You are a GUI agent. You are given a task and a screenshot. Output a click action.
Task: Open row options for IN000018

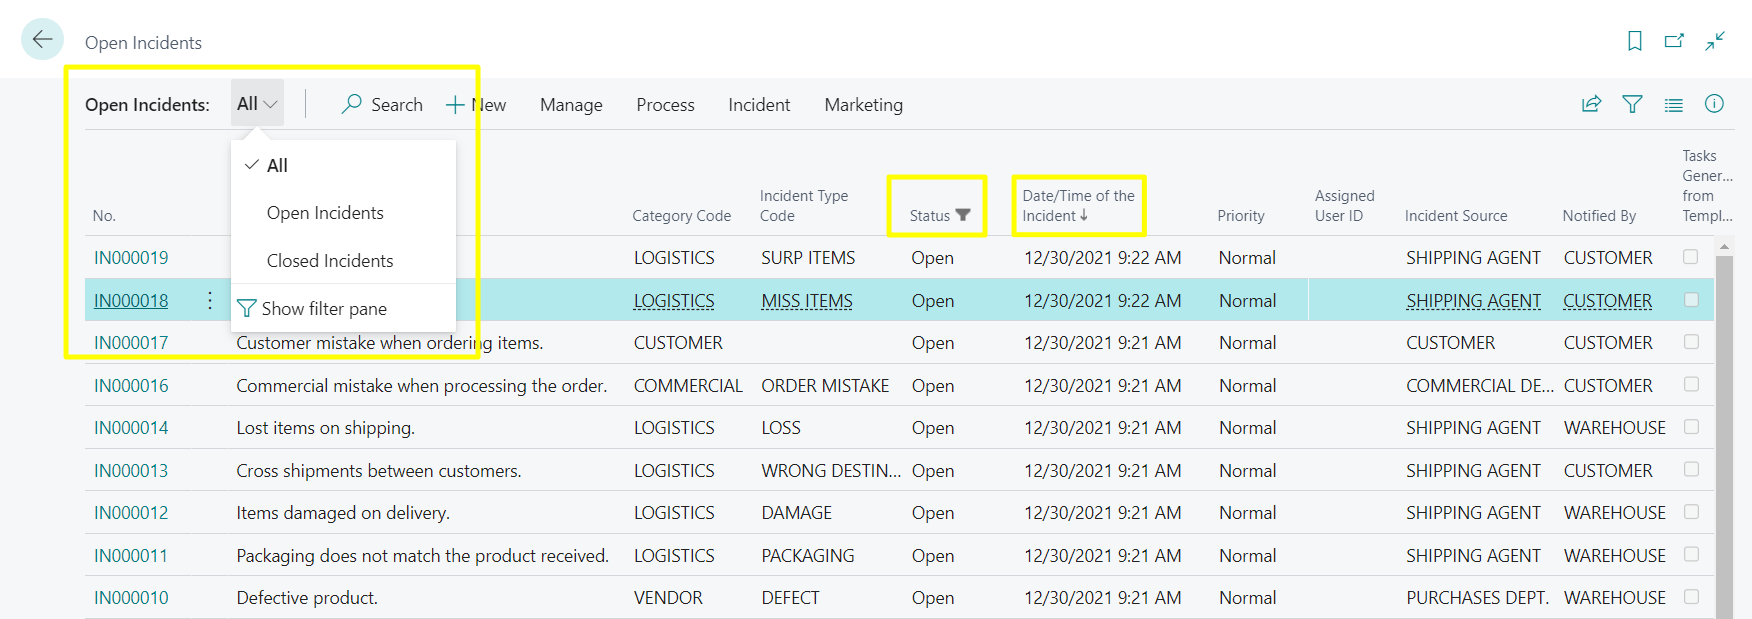pos(210,300)
